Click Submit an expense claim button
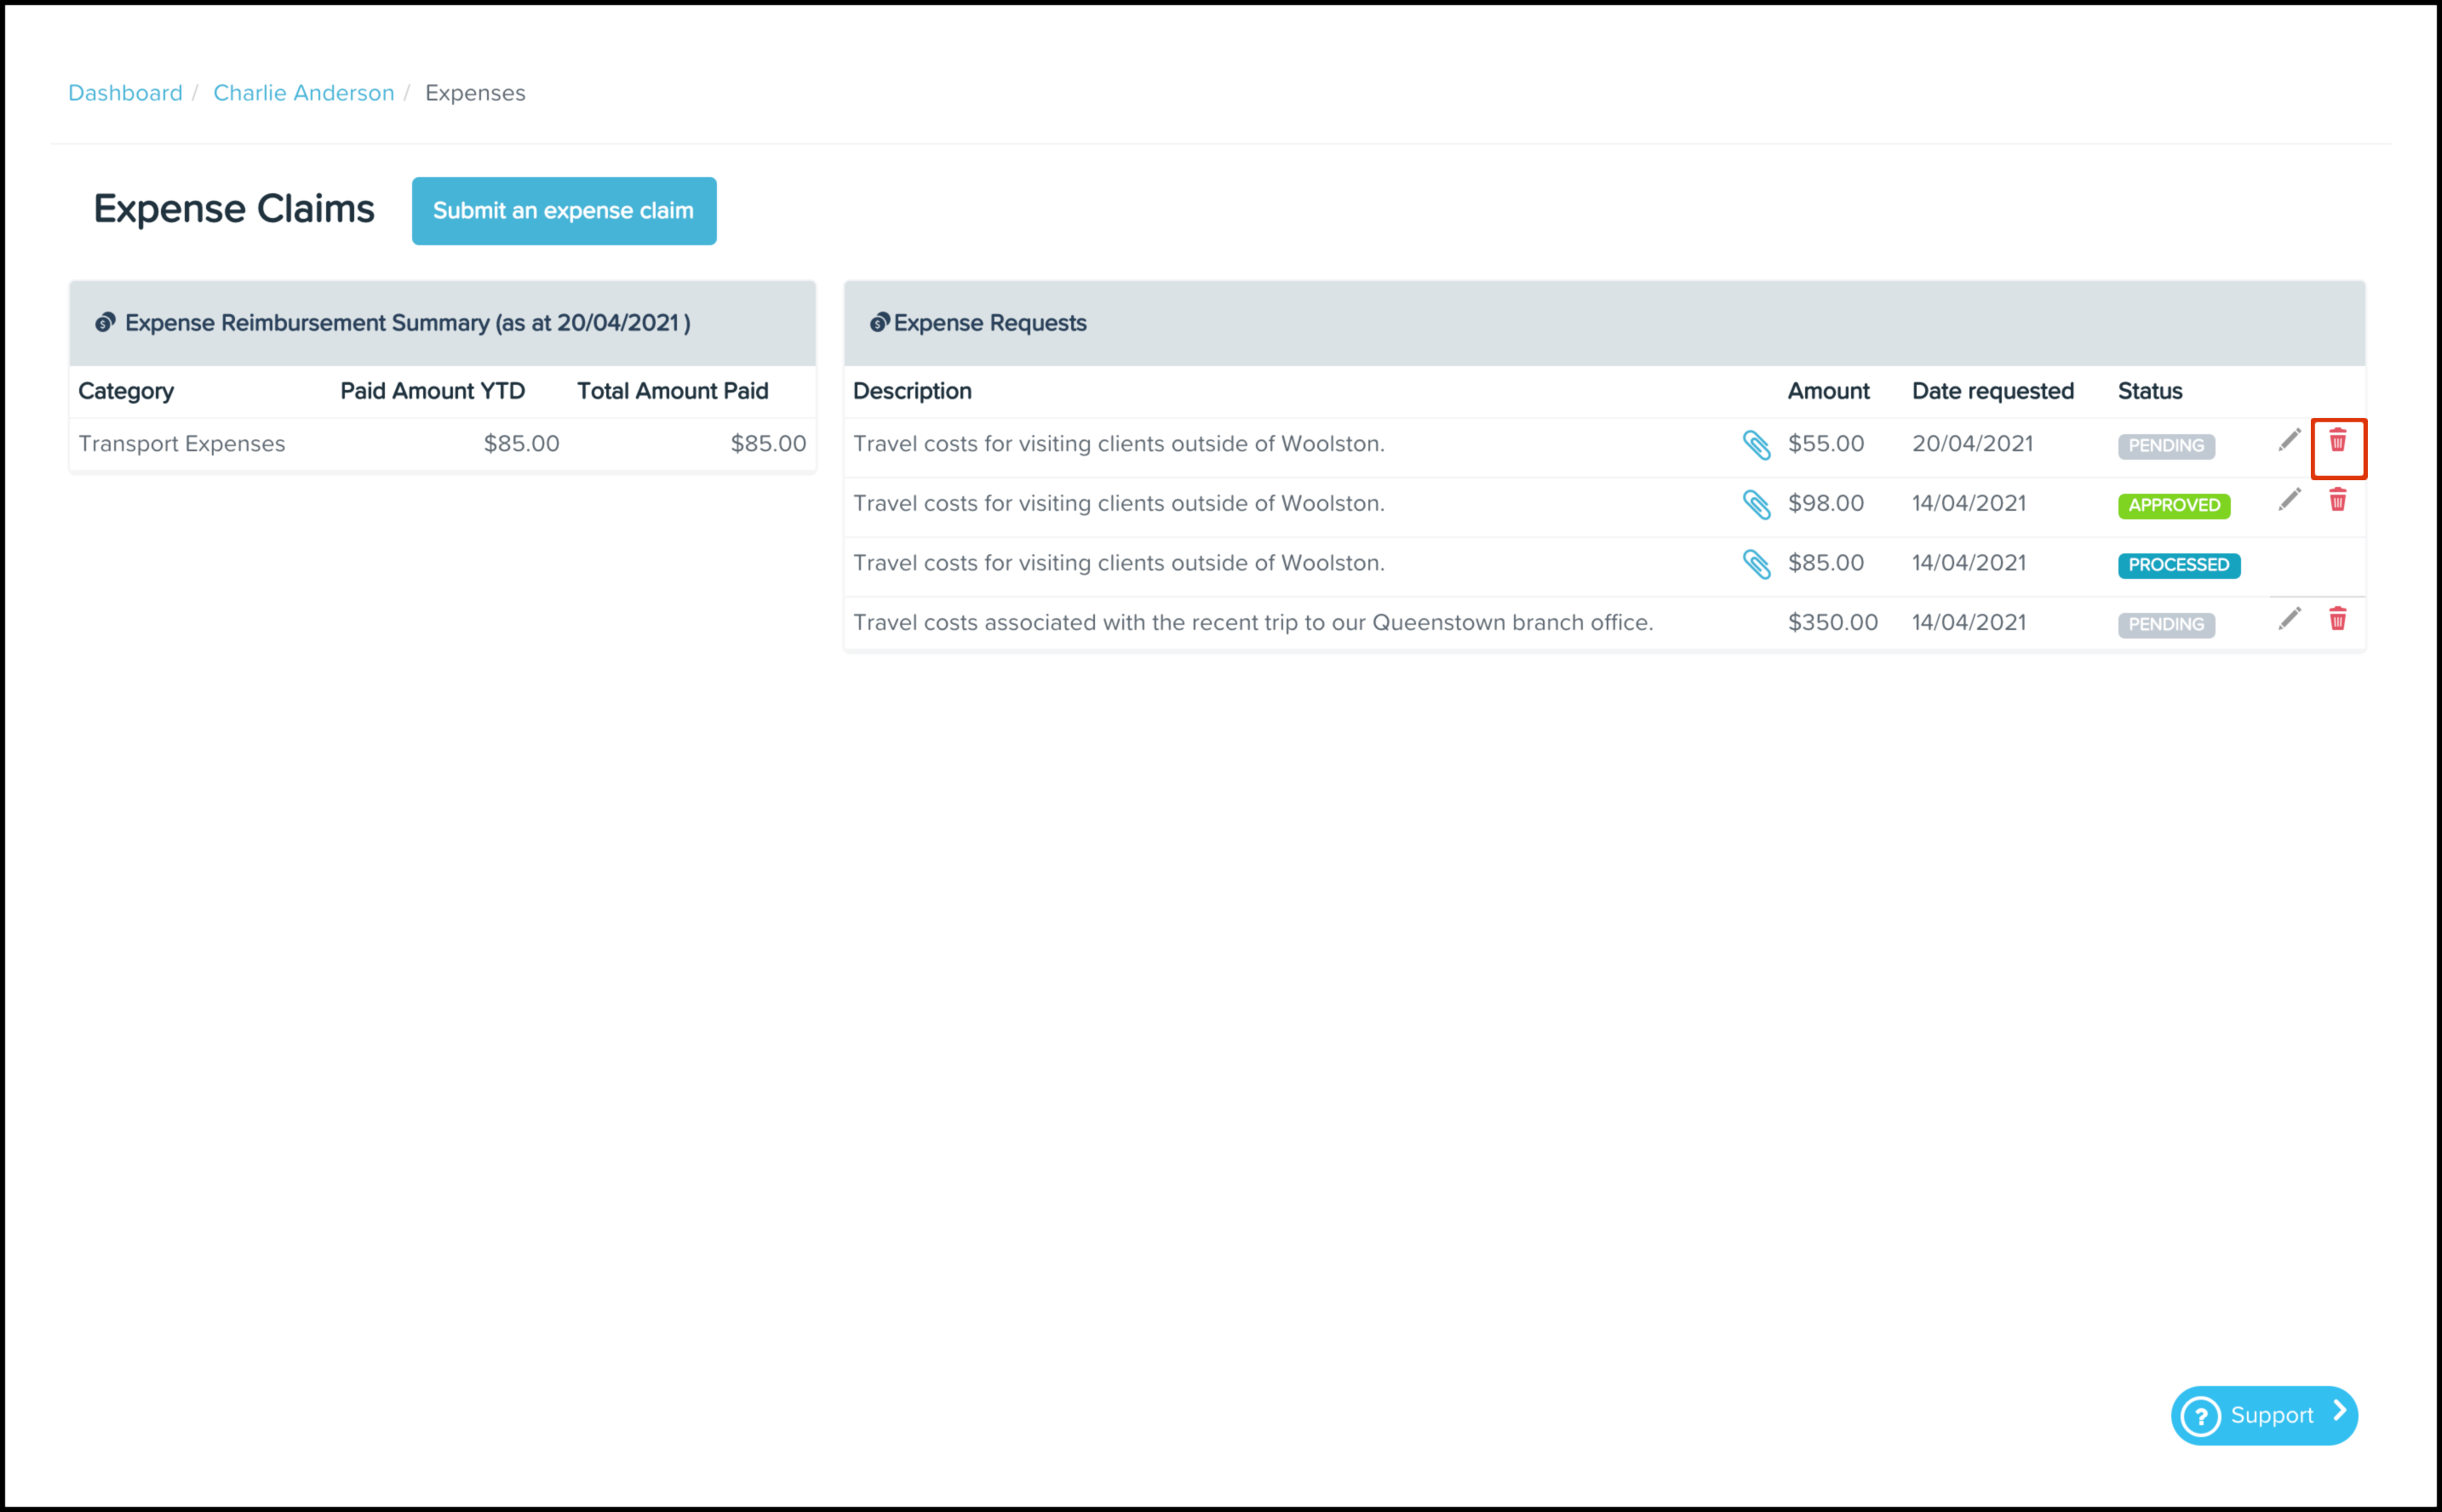Viewport: 2442px width, 1512px height. pos(563,211)
